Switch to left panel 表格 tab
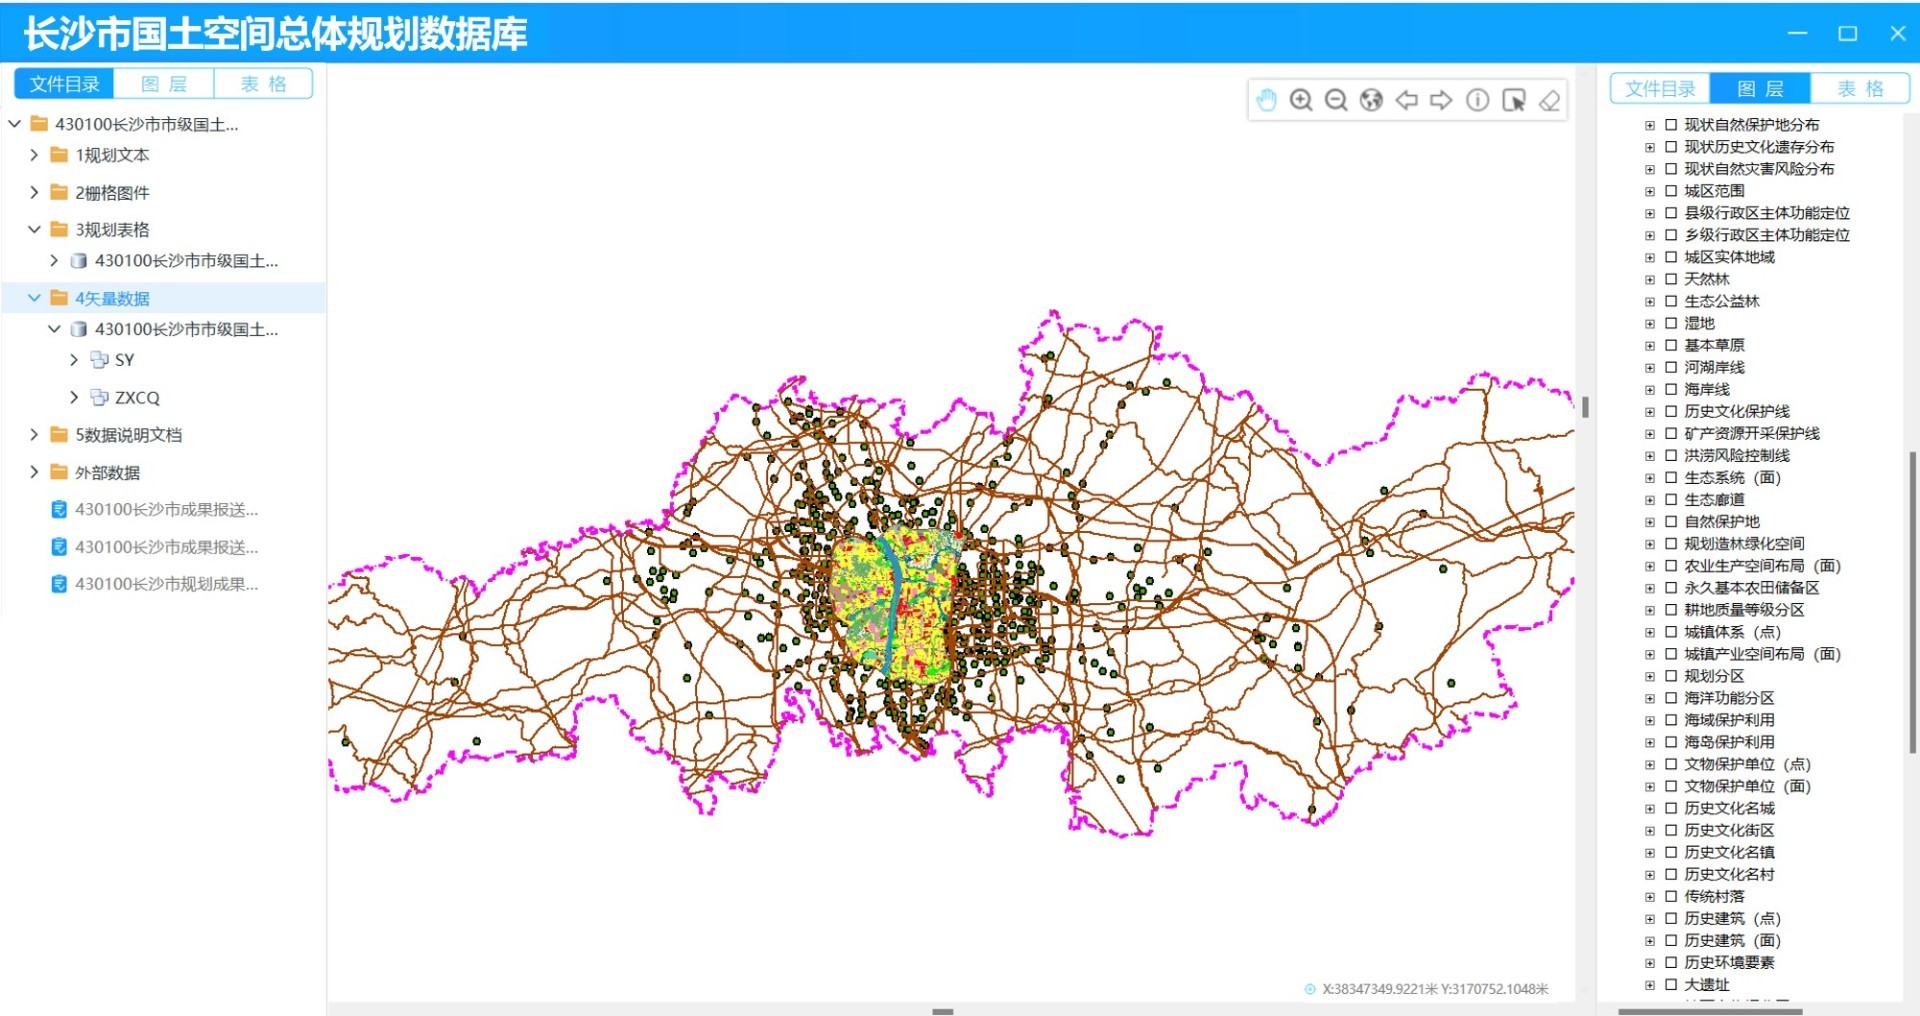 [263, 84]
